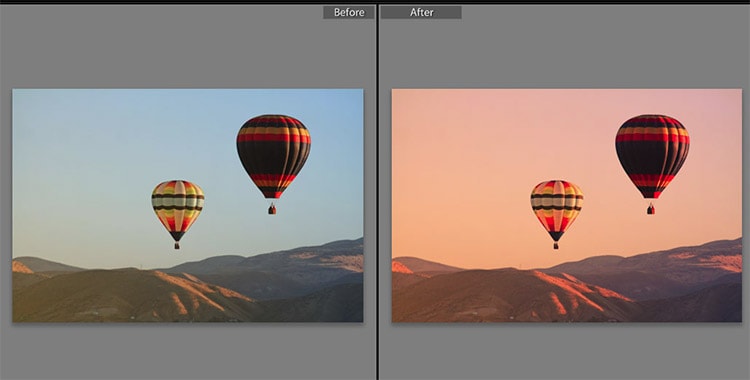Screen dimensions: 750x380
Task: Click the After view label
Action: tap(421, 12)
